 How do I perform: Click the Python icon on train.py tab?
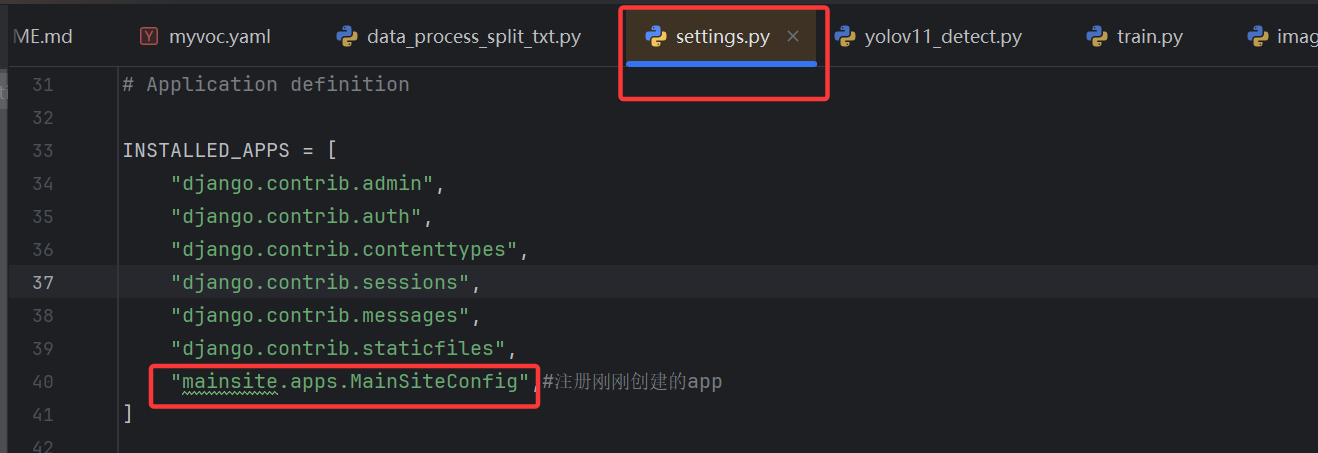(x=1097, y=37)
